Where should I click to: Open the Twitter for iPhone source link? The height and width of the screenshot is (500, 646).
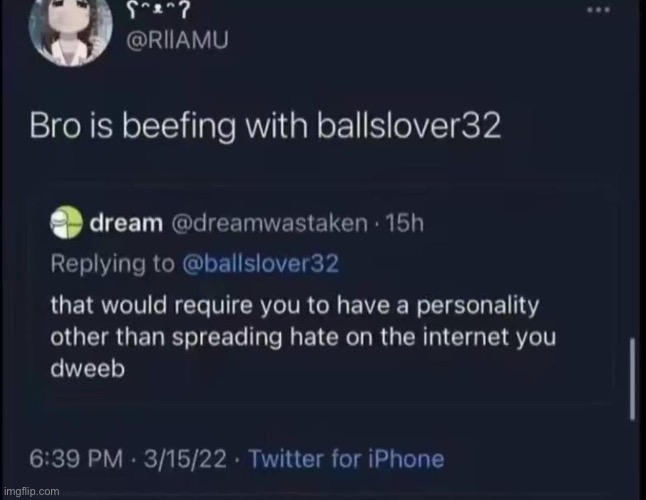click(346, 459)
